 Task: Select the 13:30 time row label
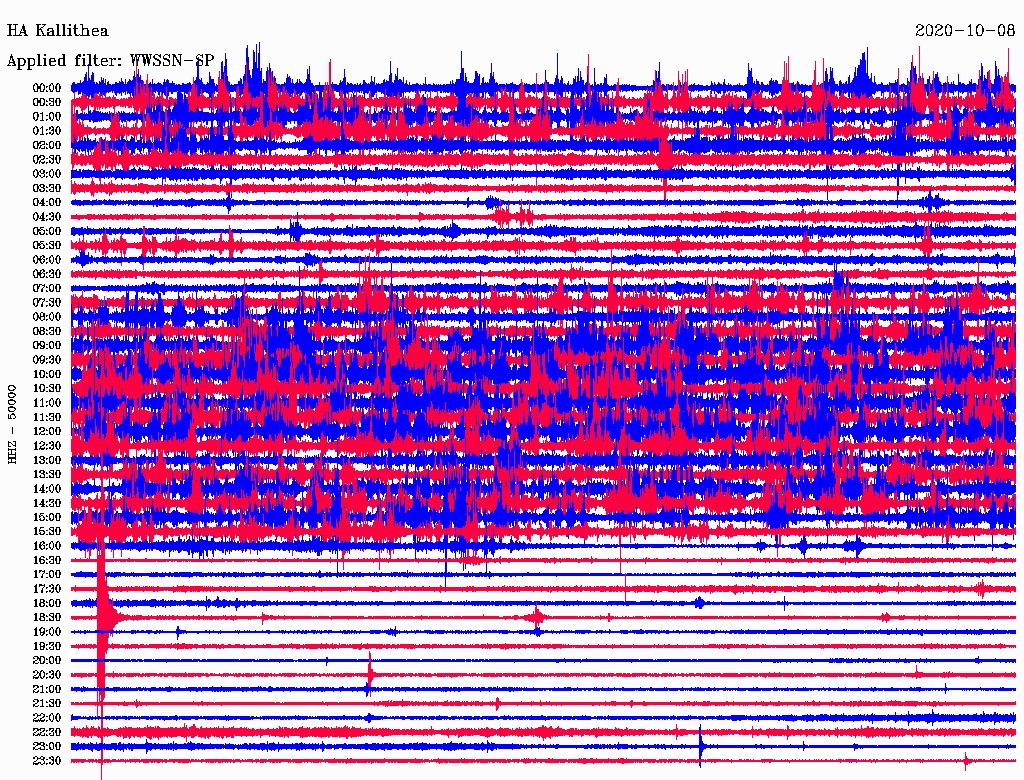[x=47, y=474]
